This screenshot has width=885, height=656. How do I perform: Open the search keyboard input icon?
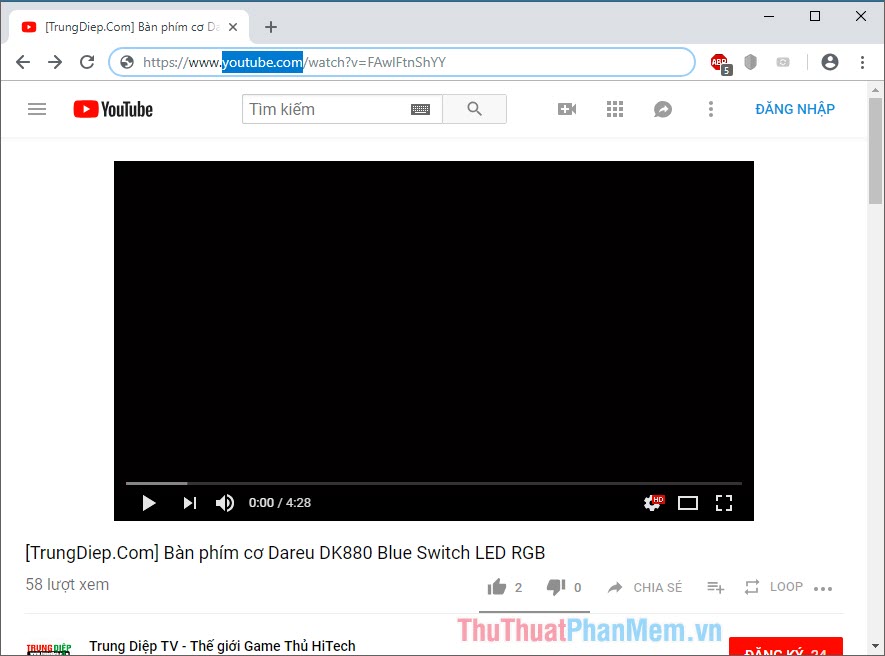click(421, 108)
